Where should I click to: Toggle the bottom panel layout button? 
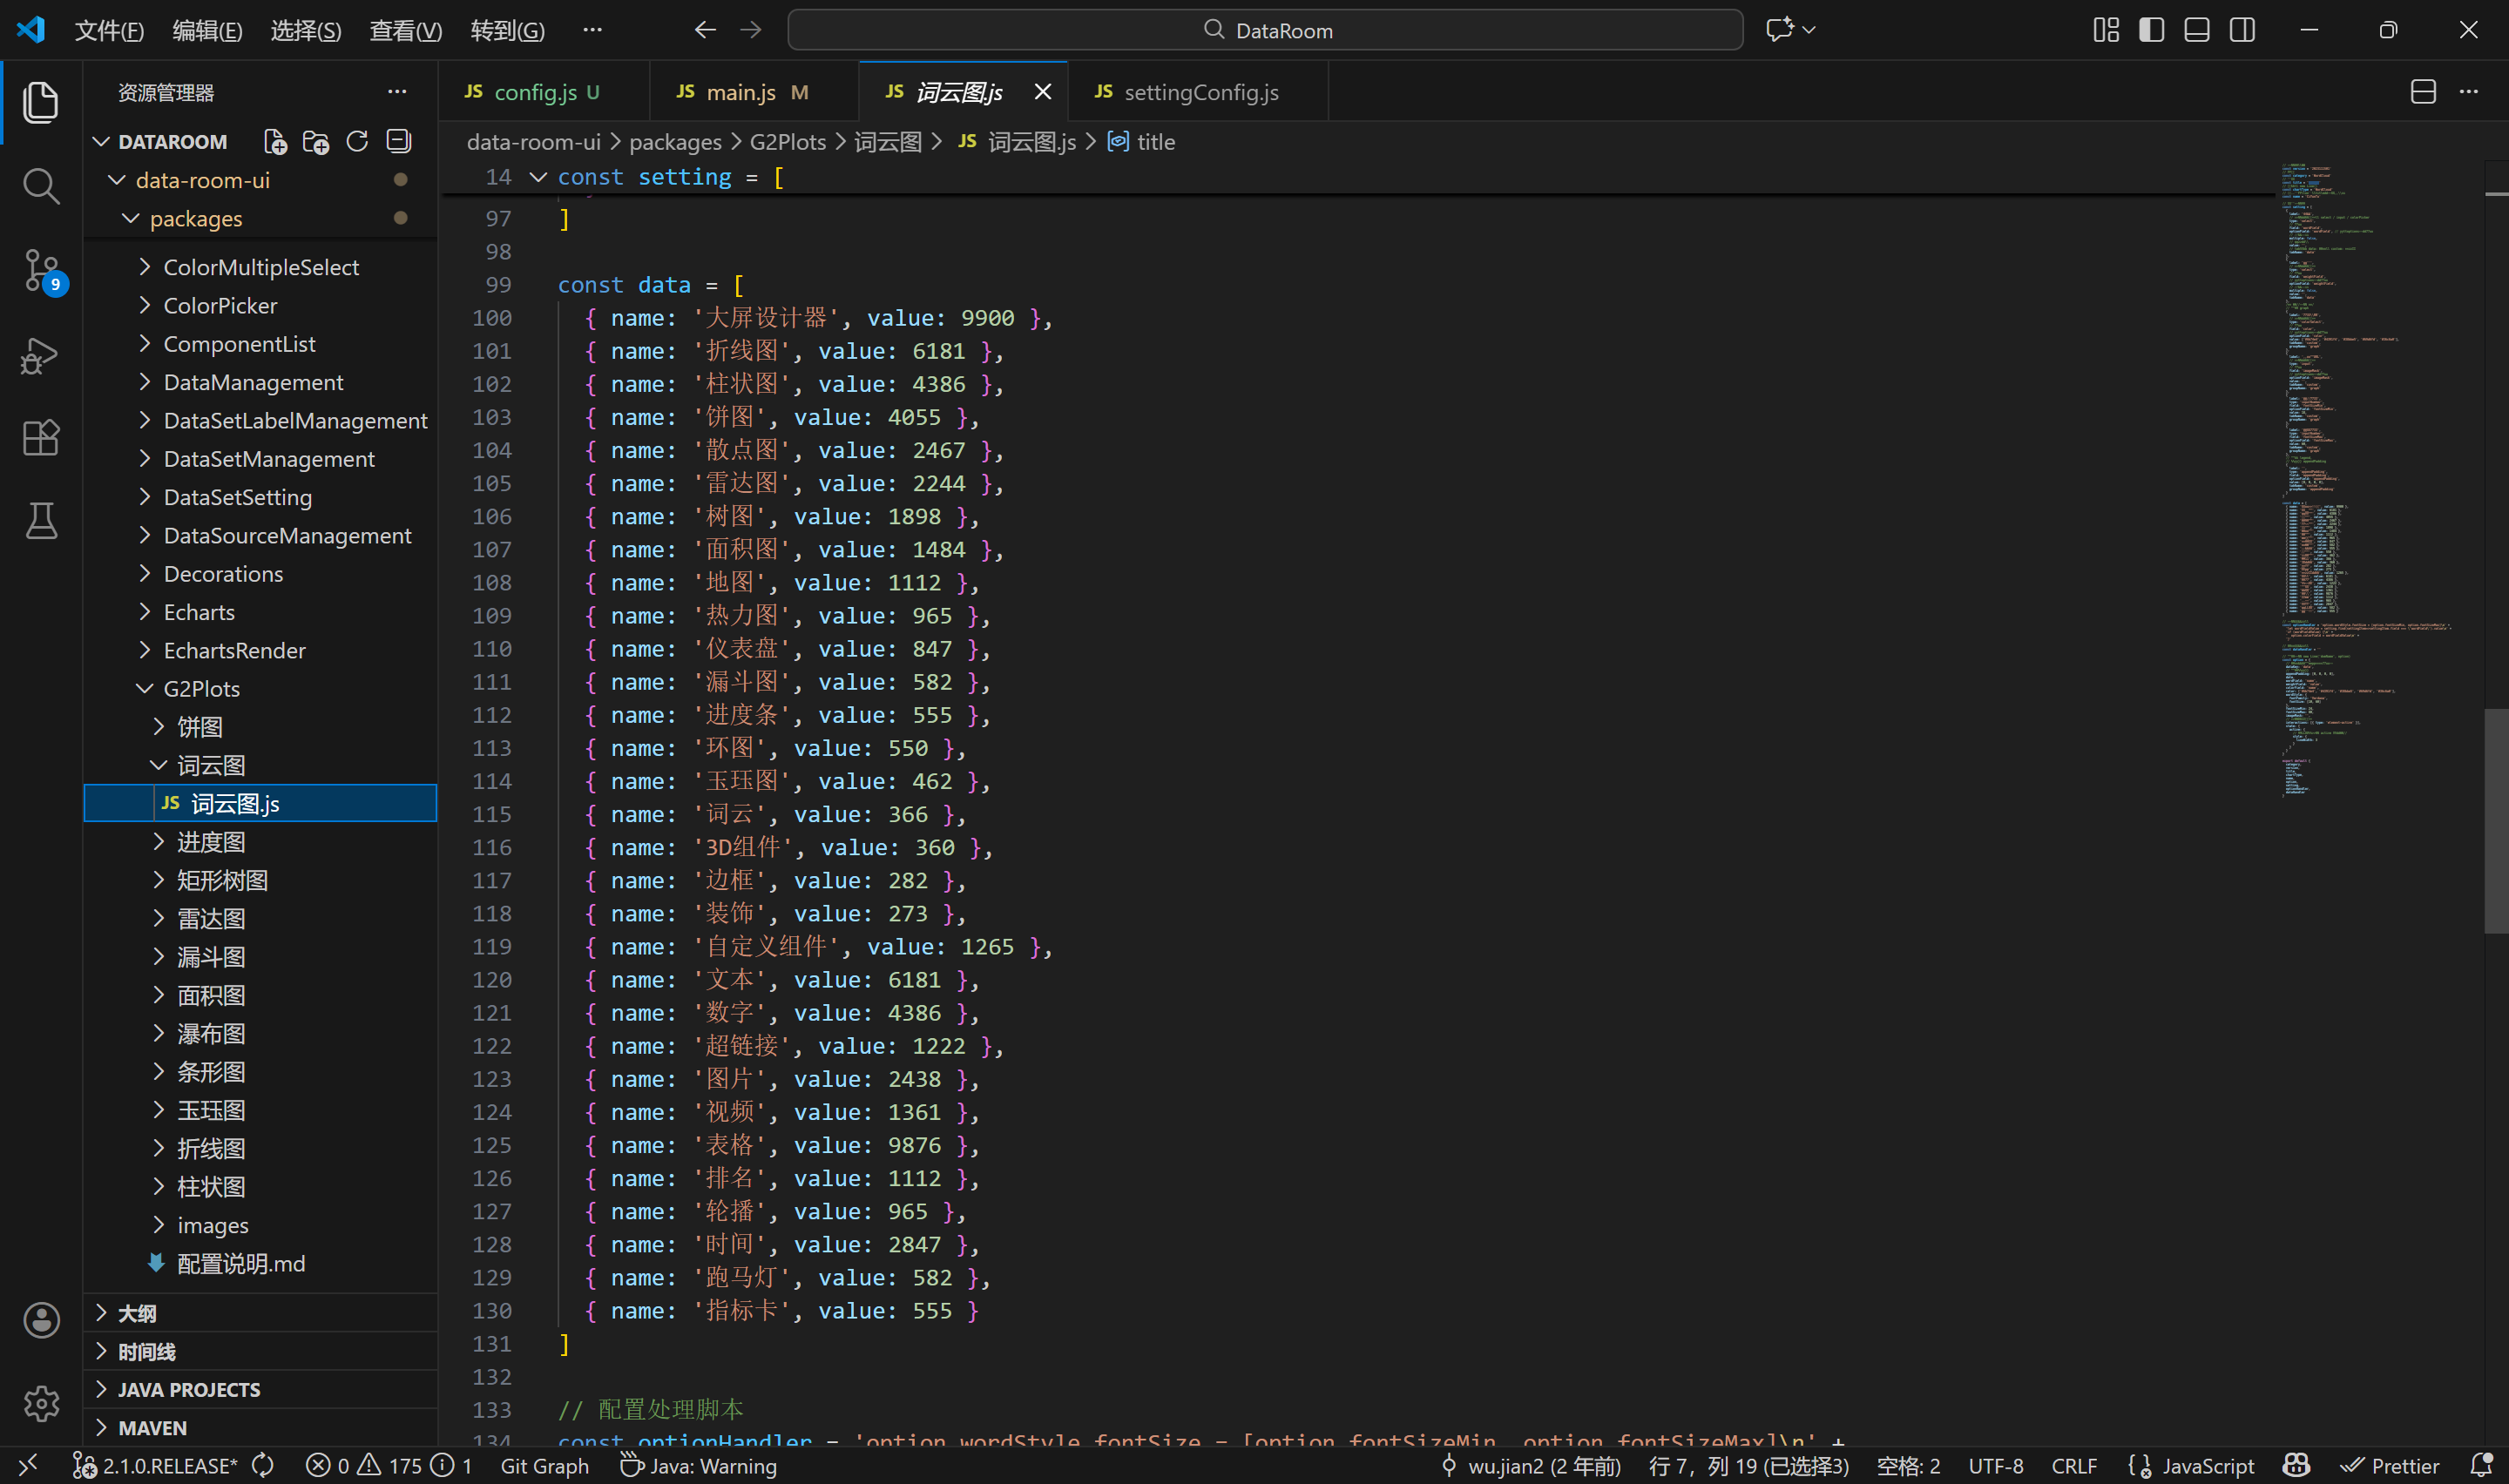(2196, 30)
